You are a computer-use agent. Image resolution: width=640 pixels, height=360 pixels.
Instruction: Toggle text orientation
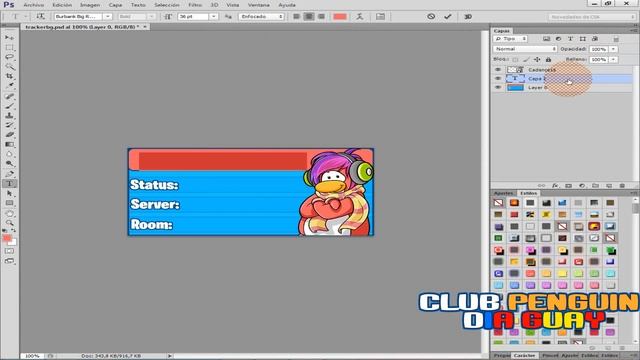40,16
